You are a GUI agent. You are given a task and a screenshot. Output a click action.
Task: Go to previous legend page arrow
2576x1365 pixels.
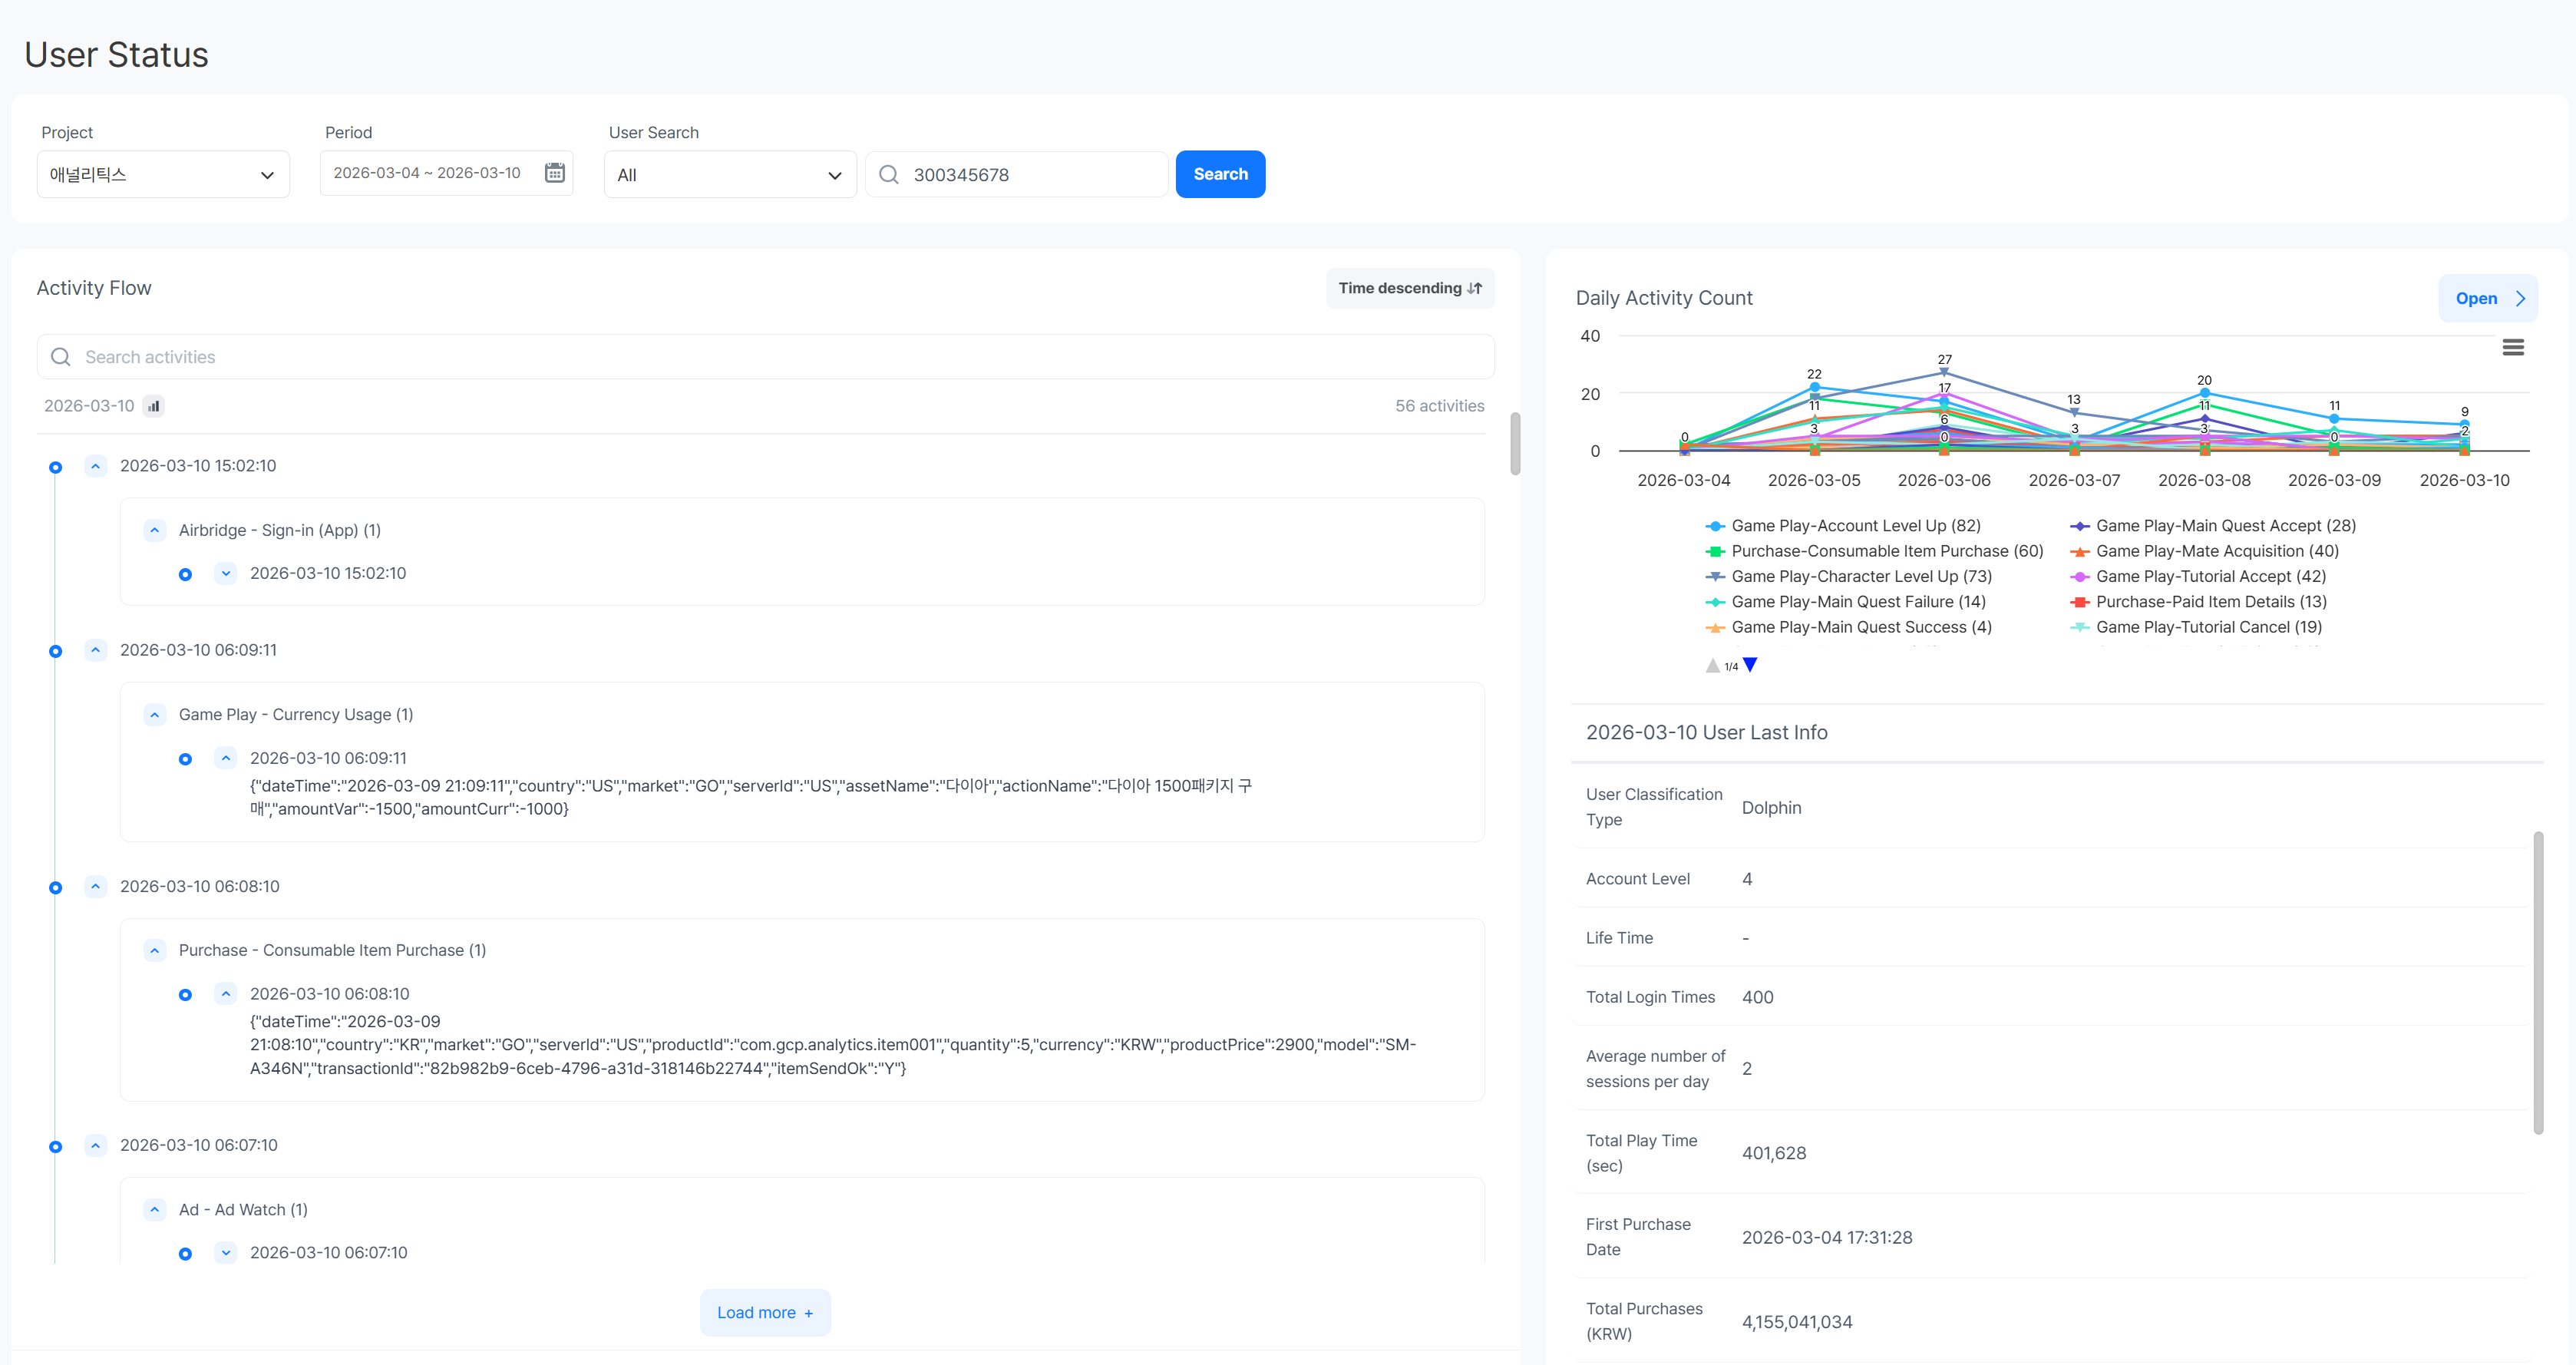click(x=1712, y=666)
